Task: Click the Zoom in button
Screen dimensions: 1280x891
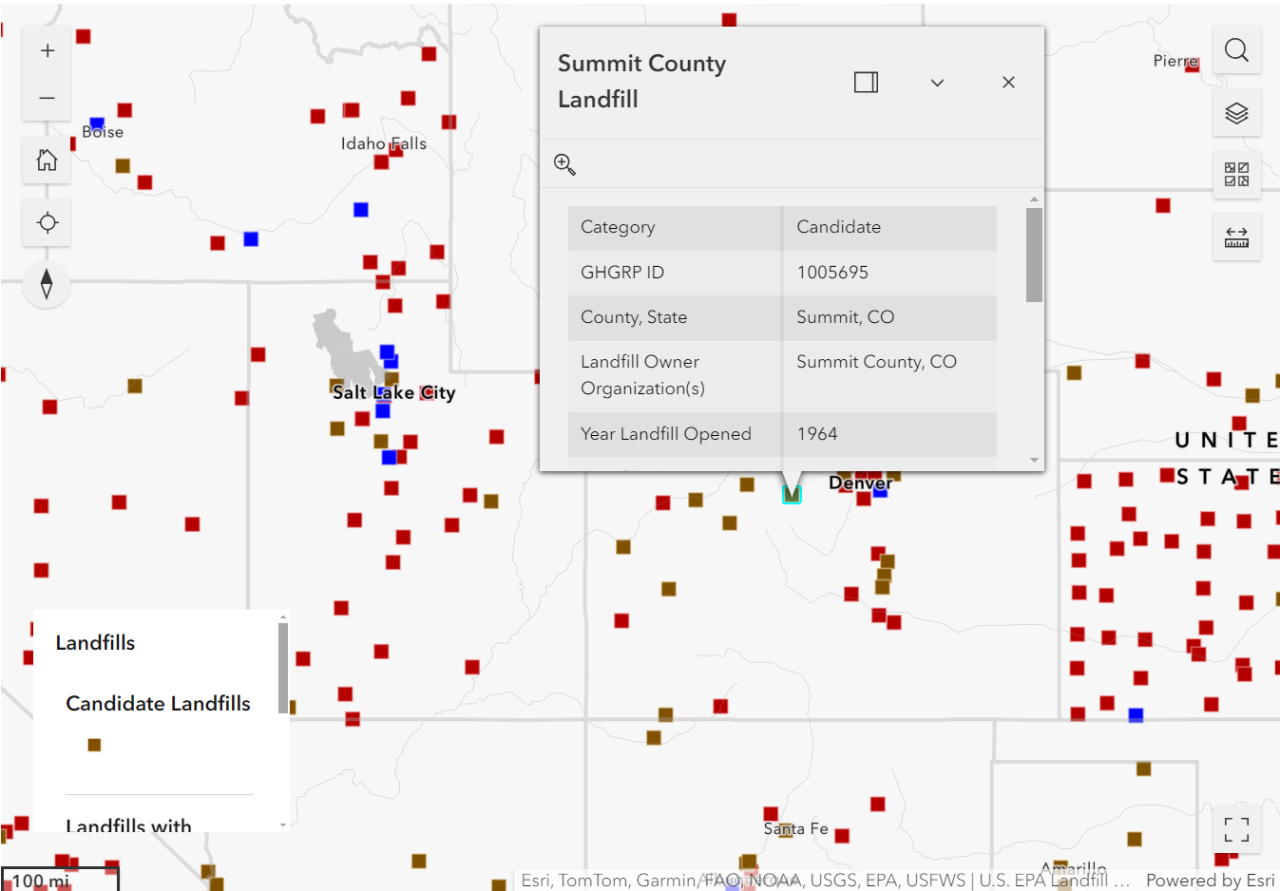Action: [46, 49]
